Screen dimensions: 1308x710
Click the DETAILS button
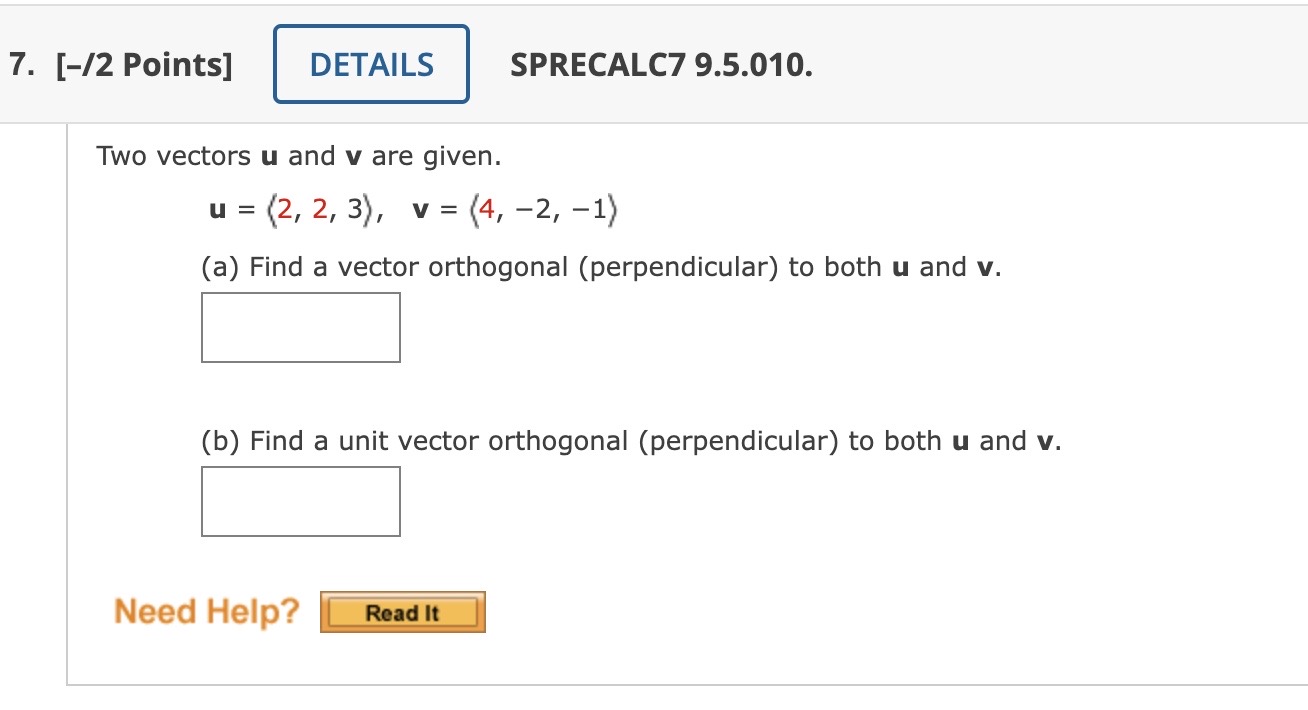point(371,65)
